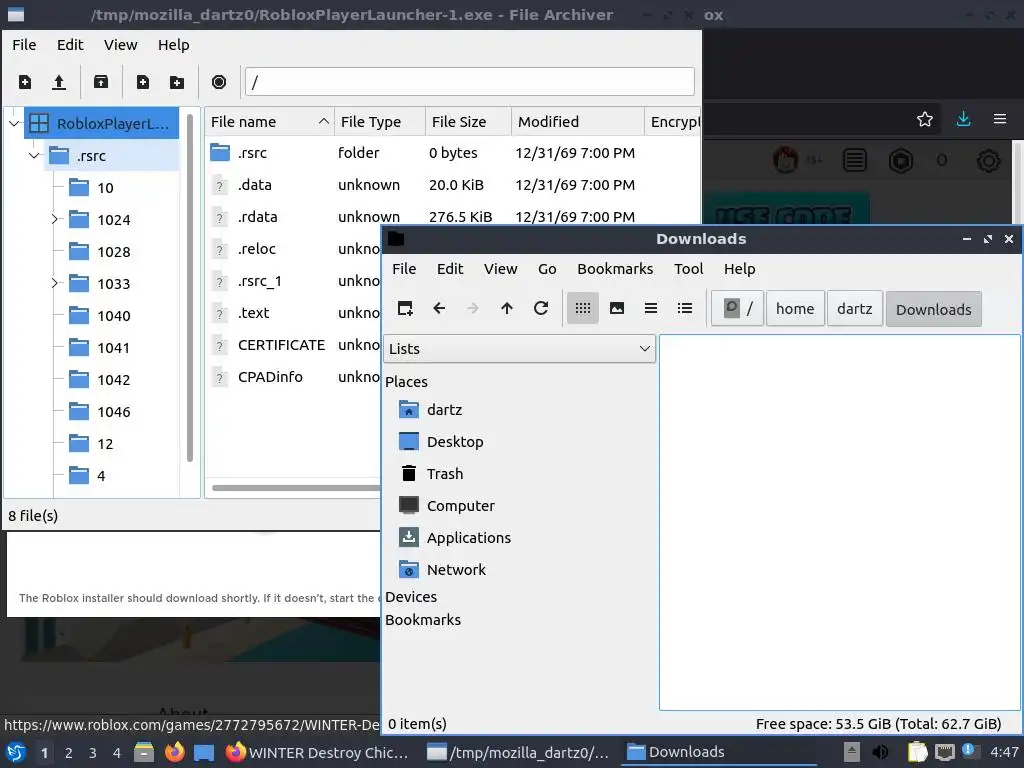Click the add file icon in File Archiver

click(x=142, y=82)
